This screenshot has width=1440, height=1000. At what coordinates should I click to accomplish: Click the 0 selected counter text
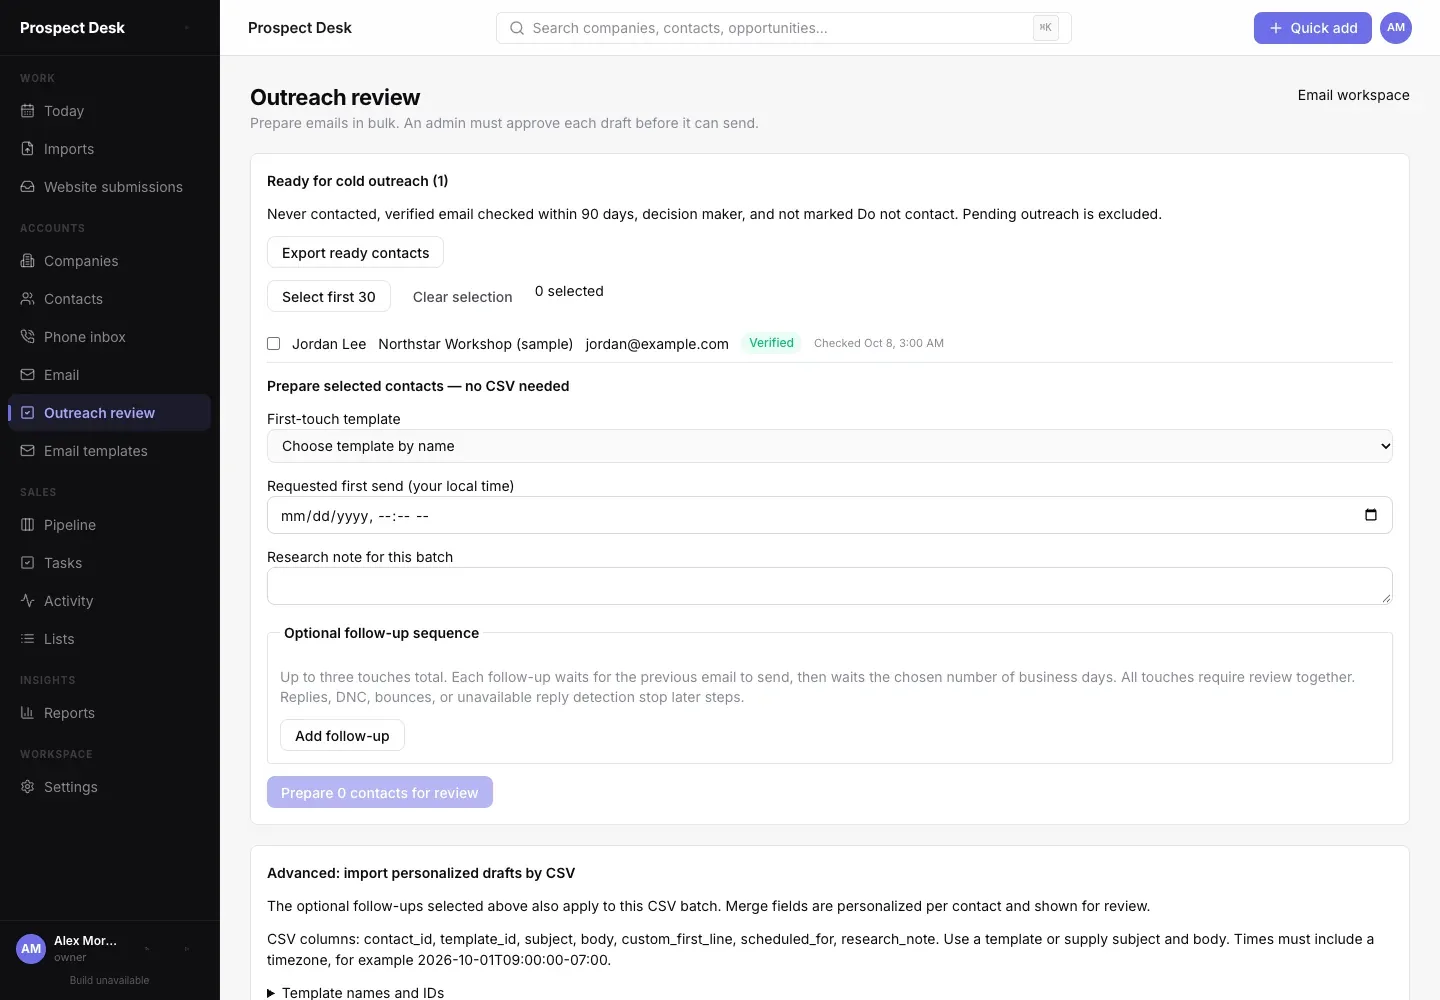coord(569,291)
